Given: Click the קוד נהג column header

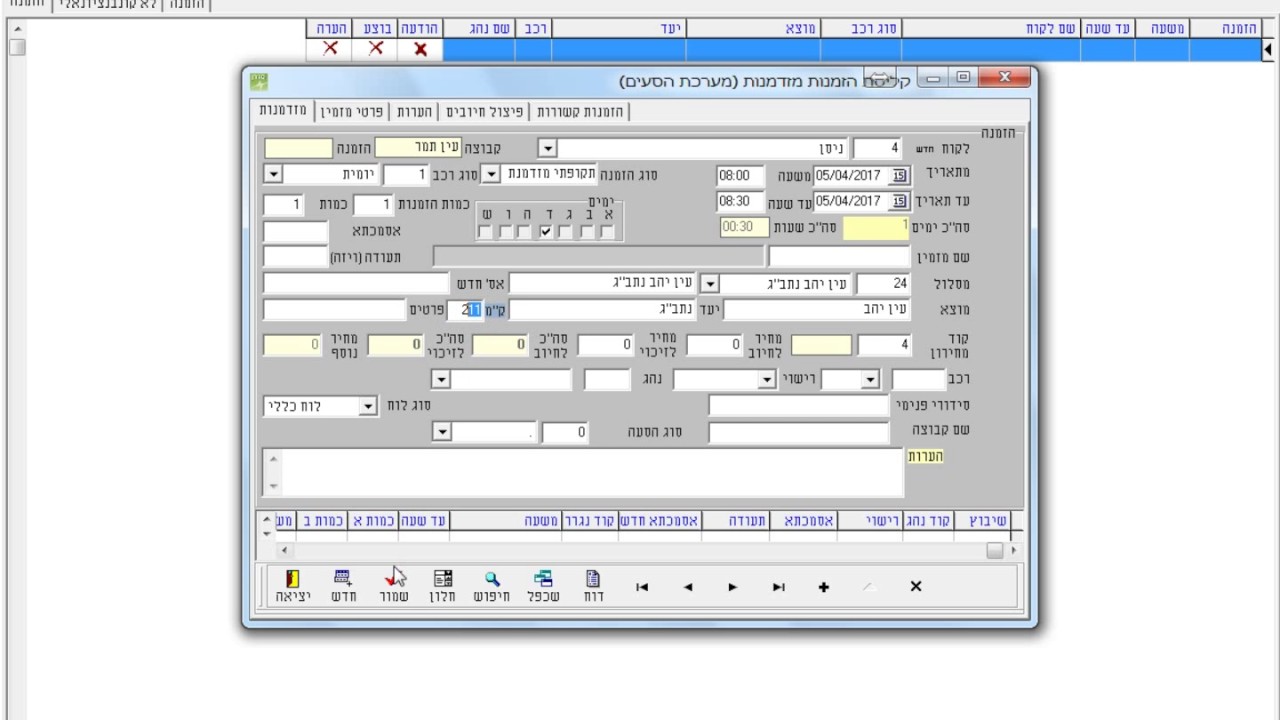Looking at the screenshot, I should click(928, 521).
